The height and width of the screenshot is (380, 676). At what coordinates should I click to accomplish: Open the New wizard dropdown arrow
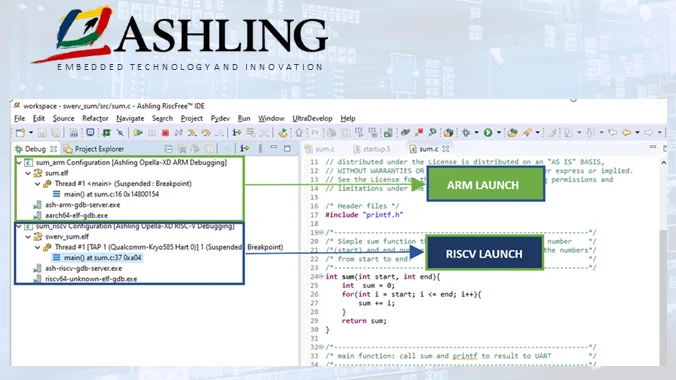(31, 133)
